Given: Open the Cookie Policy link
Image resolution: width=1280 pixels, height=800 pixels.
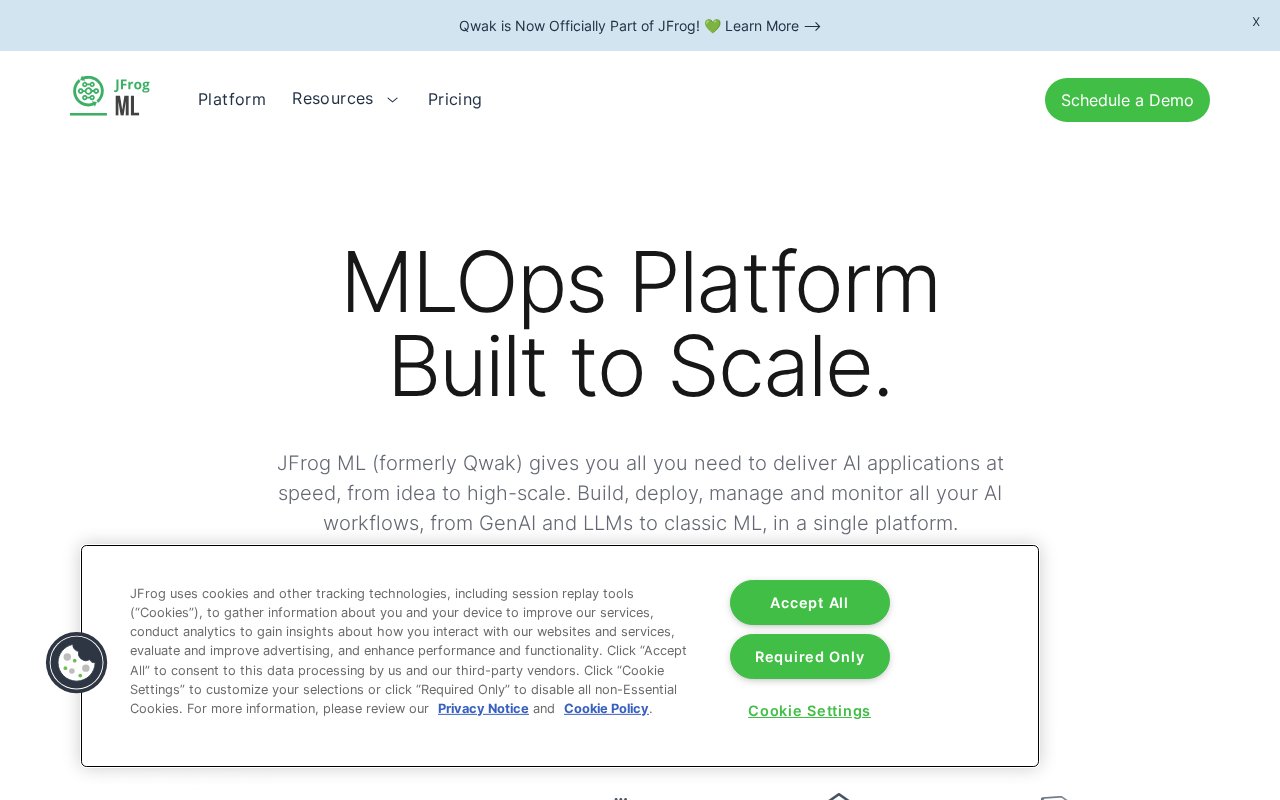Looking at the screenshot, I should (x=606, y=708).
